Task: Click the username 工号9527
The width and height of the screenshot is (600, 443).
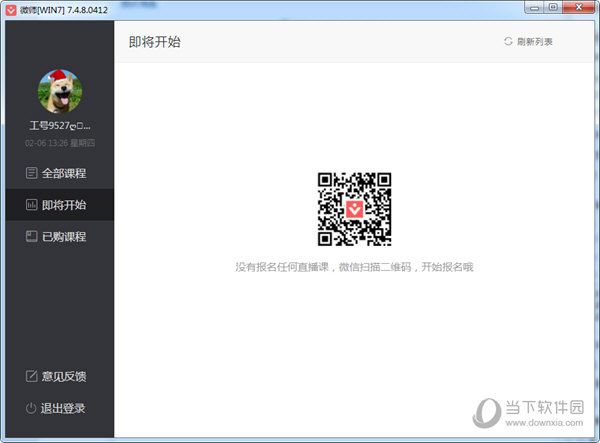Action: (60, 125)
